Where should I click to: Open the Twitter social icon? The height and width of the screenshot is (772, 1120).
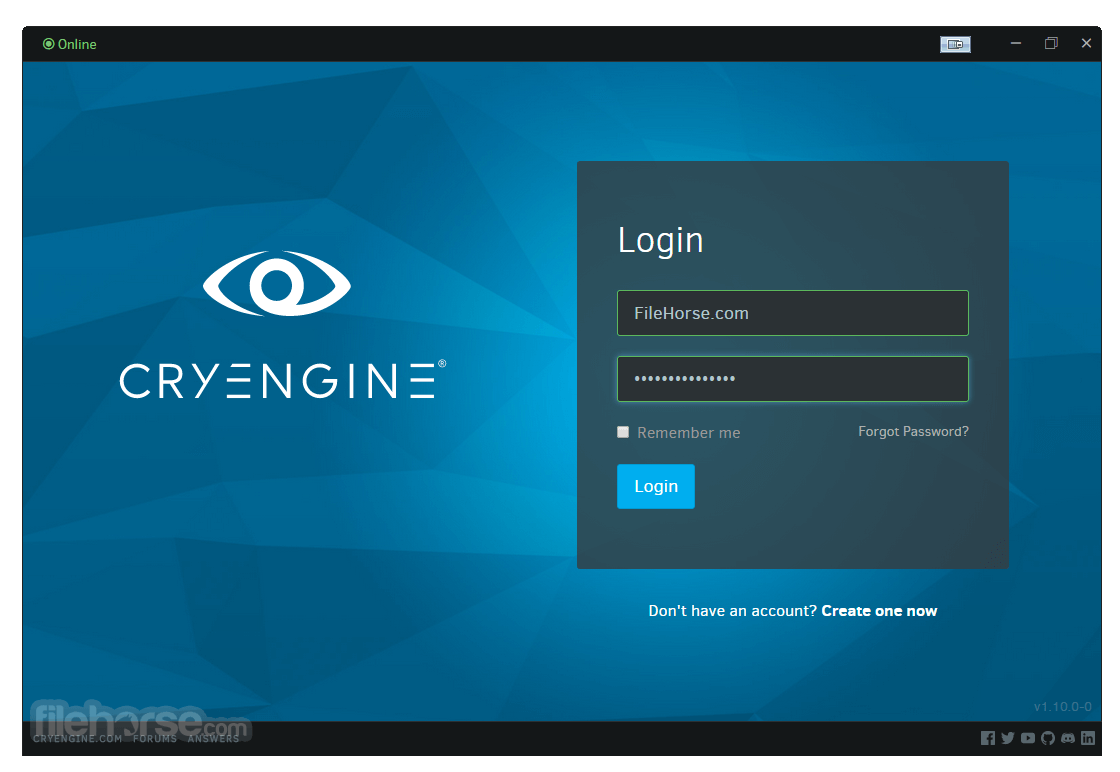tap(1007, 738)
